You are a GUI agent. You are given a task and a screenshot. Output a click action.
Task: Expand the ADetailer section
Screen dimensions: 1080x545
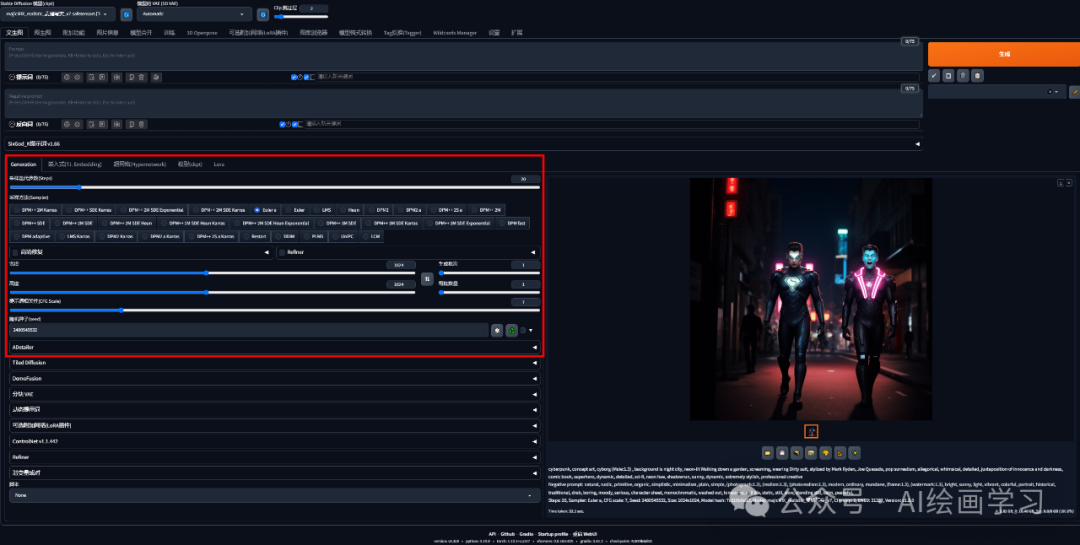click(274, 347)
